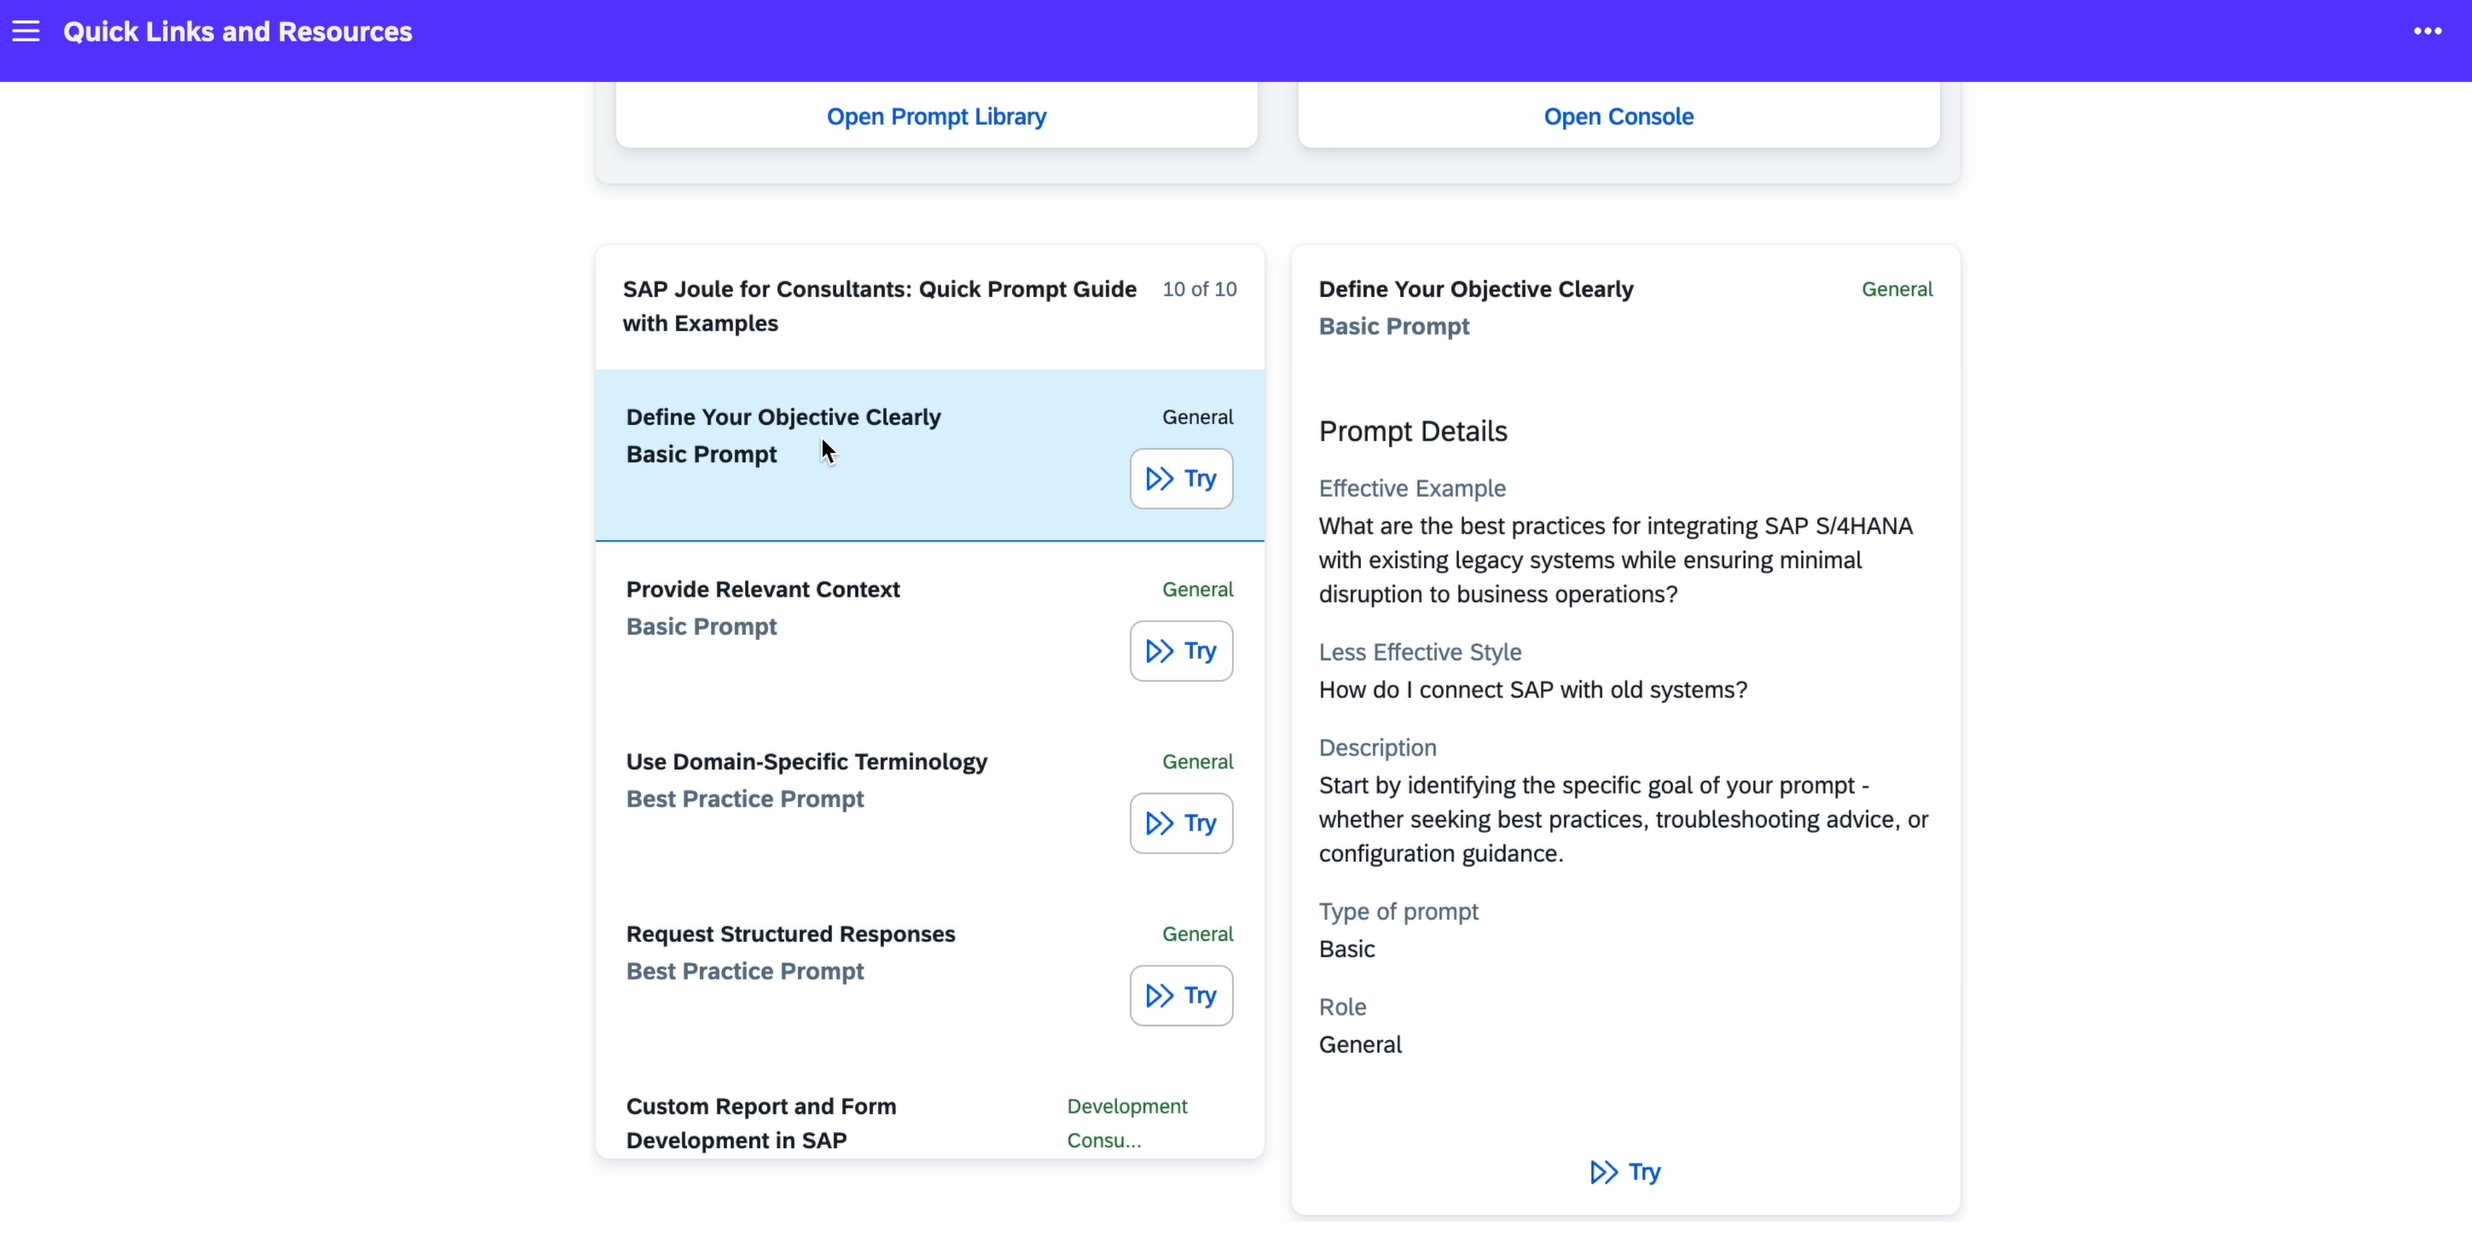
Task: Click the Description label in details
Action: pos(1377,748)
